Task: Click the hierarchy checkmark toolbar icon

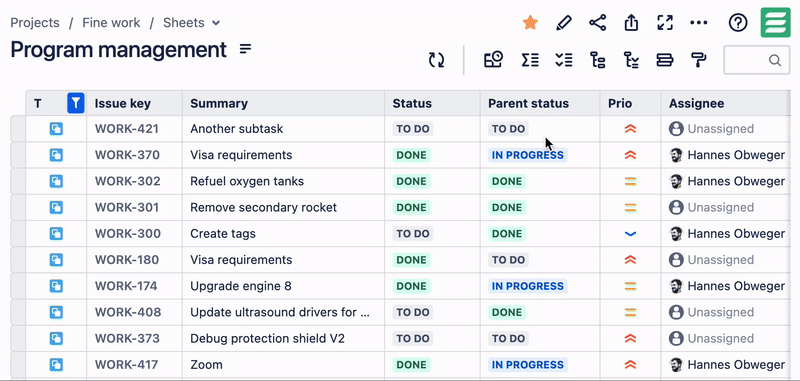Action: [631, 60]
